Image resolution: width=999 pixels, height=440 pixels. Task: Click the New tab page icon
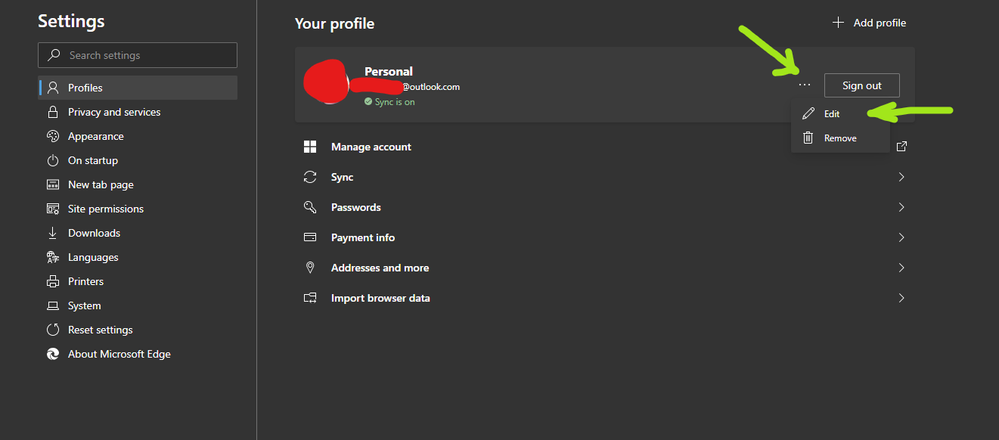54,185
